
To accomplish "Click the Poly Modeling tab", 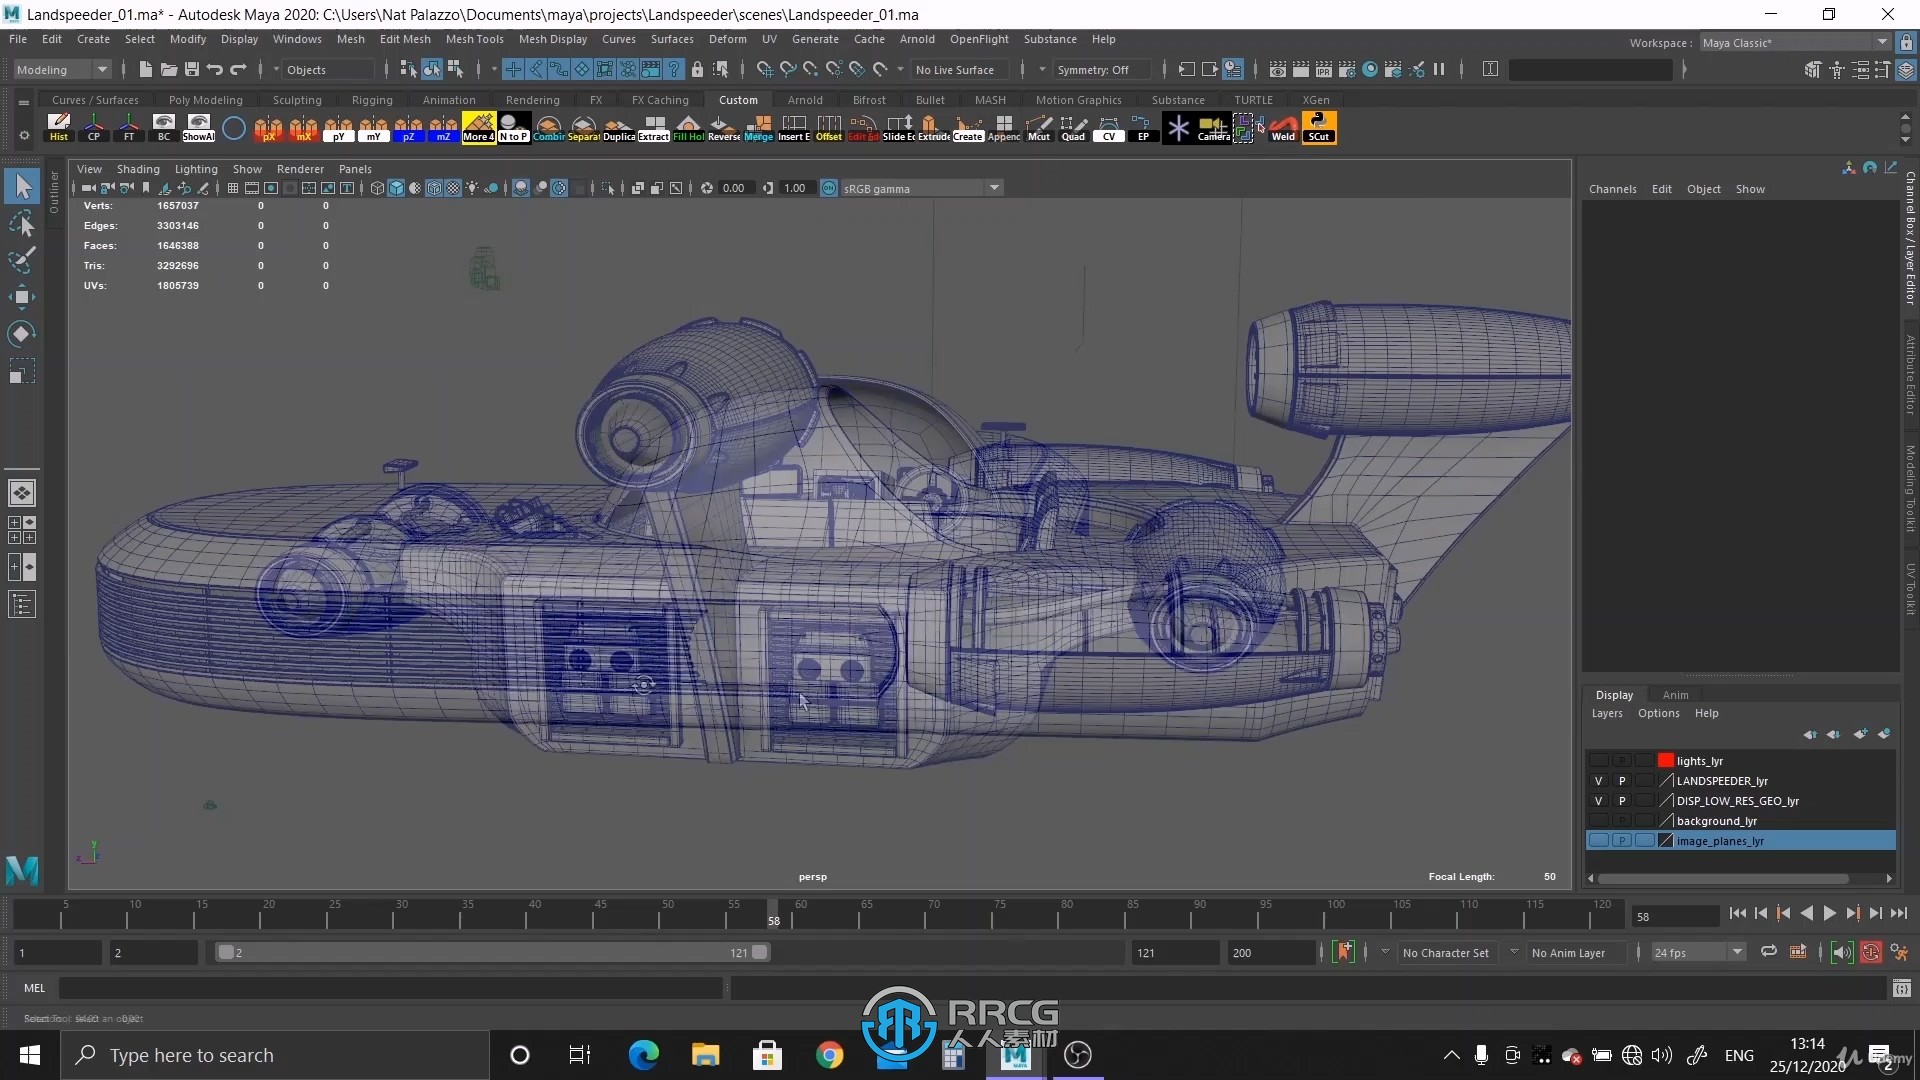I will click(206, 100).
